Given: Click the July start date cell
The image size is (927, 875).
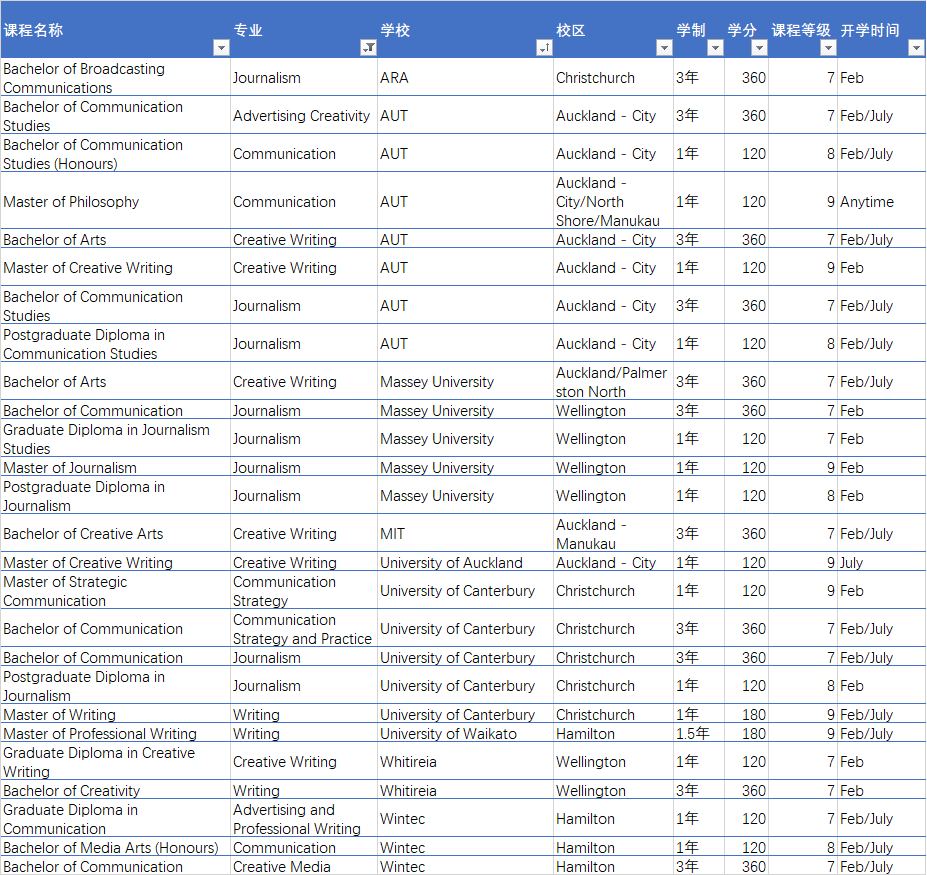Looking at the screenshot, I should pos(881,562).
